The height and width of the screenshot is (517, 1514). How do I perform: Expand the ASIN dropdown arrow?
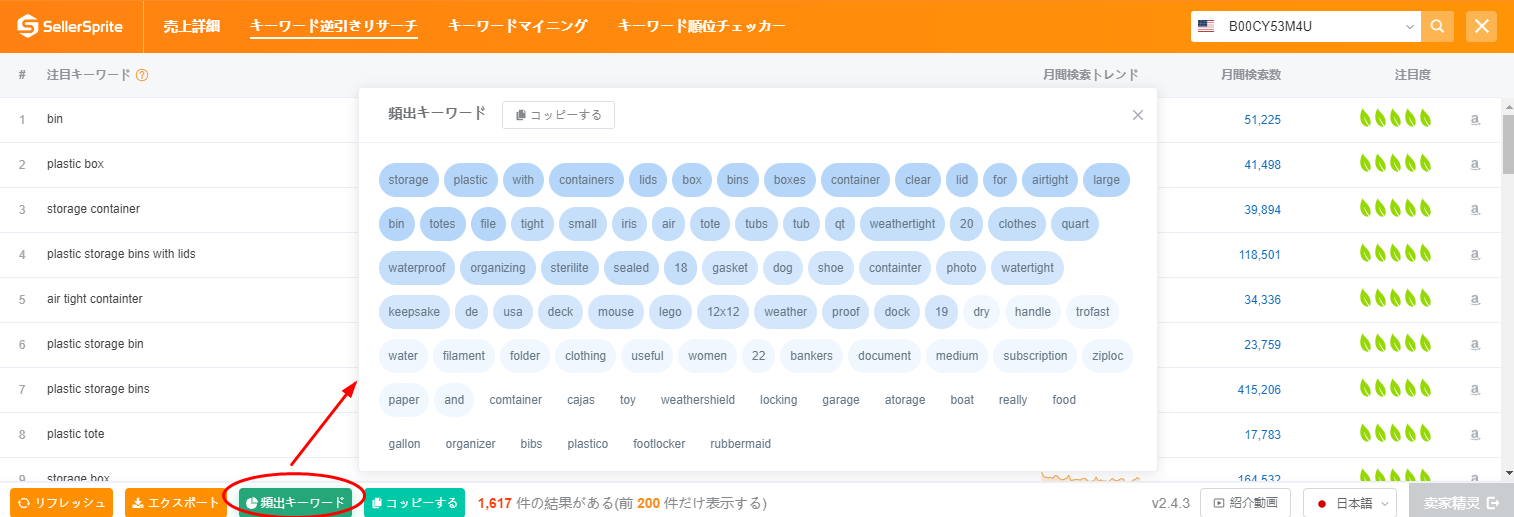click(1410, 27)
